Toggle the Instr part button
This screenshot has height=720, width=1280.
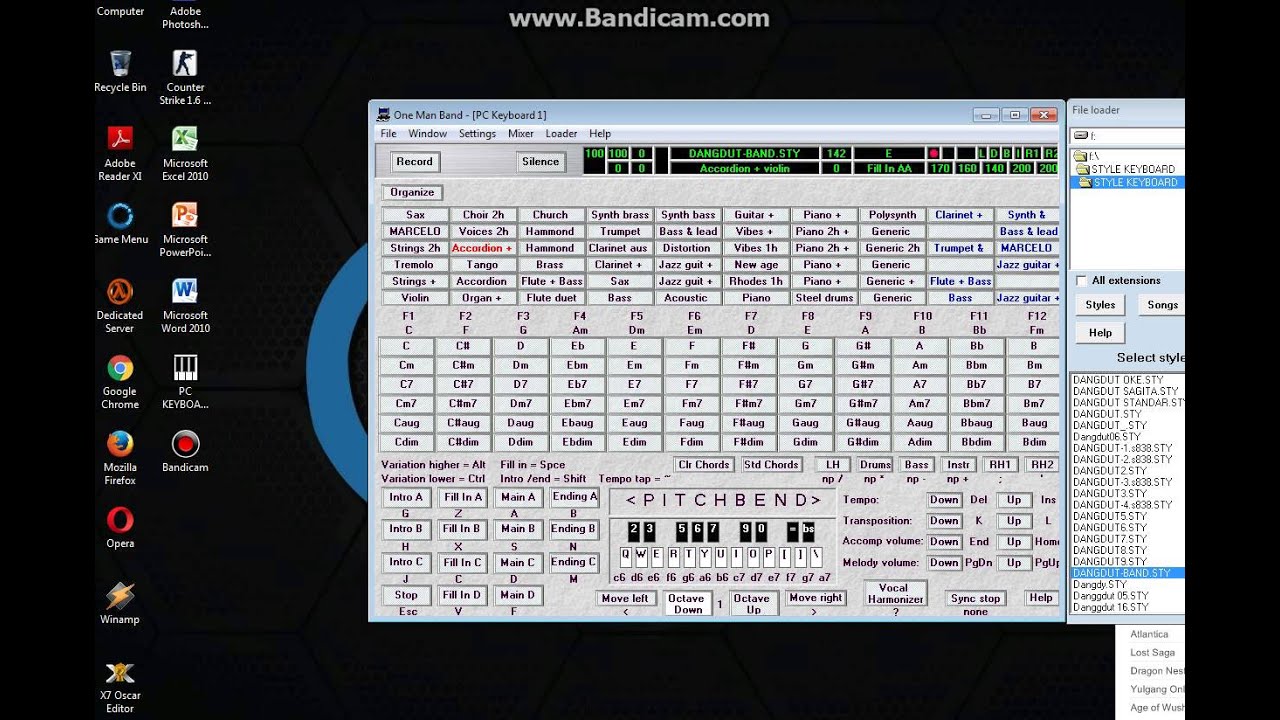point(958,465)
